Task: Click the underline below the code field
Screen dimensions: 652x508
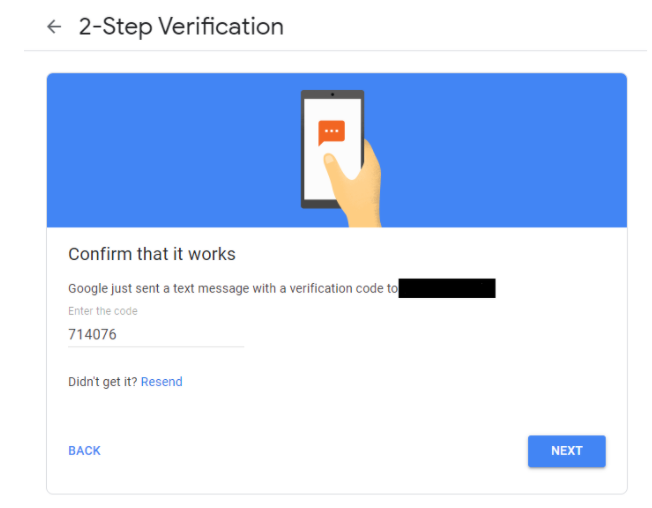Action: coord(155,347)
